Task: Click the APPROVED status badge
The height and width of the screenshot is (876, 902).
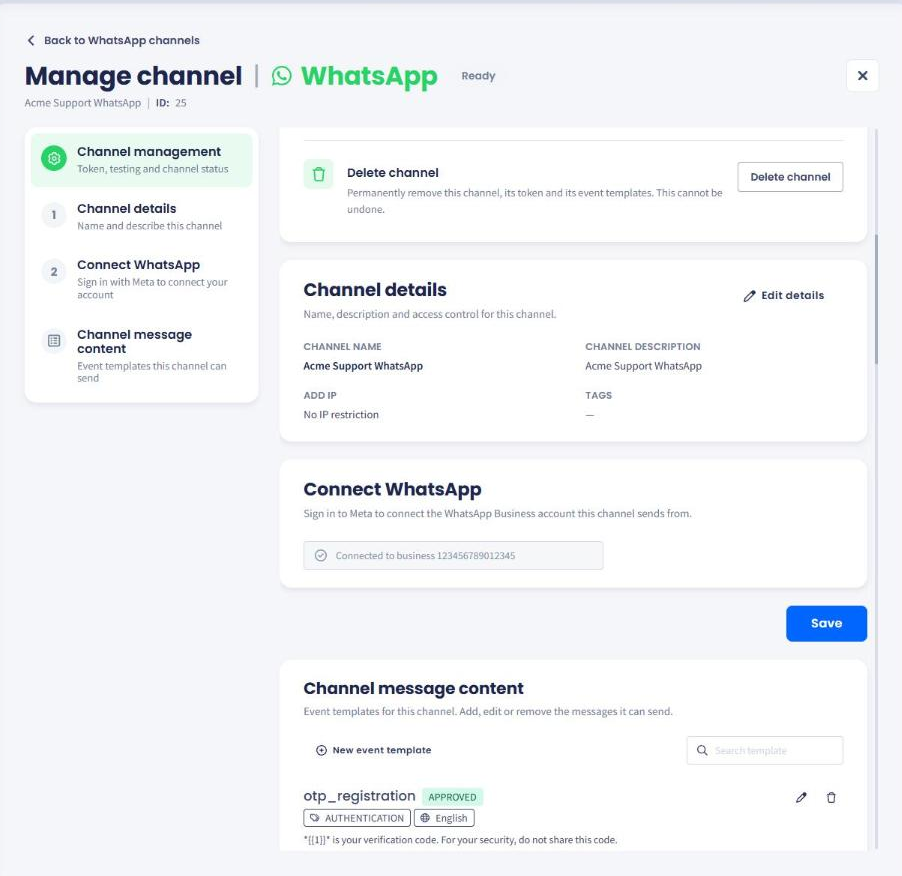Action: click(453, 797)
